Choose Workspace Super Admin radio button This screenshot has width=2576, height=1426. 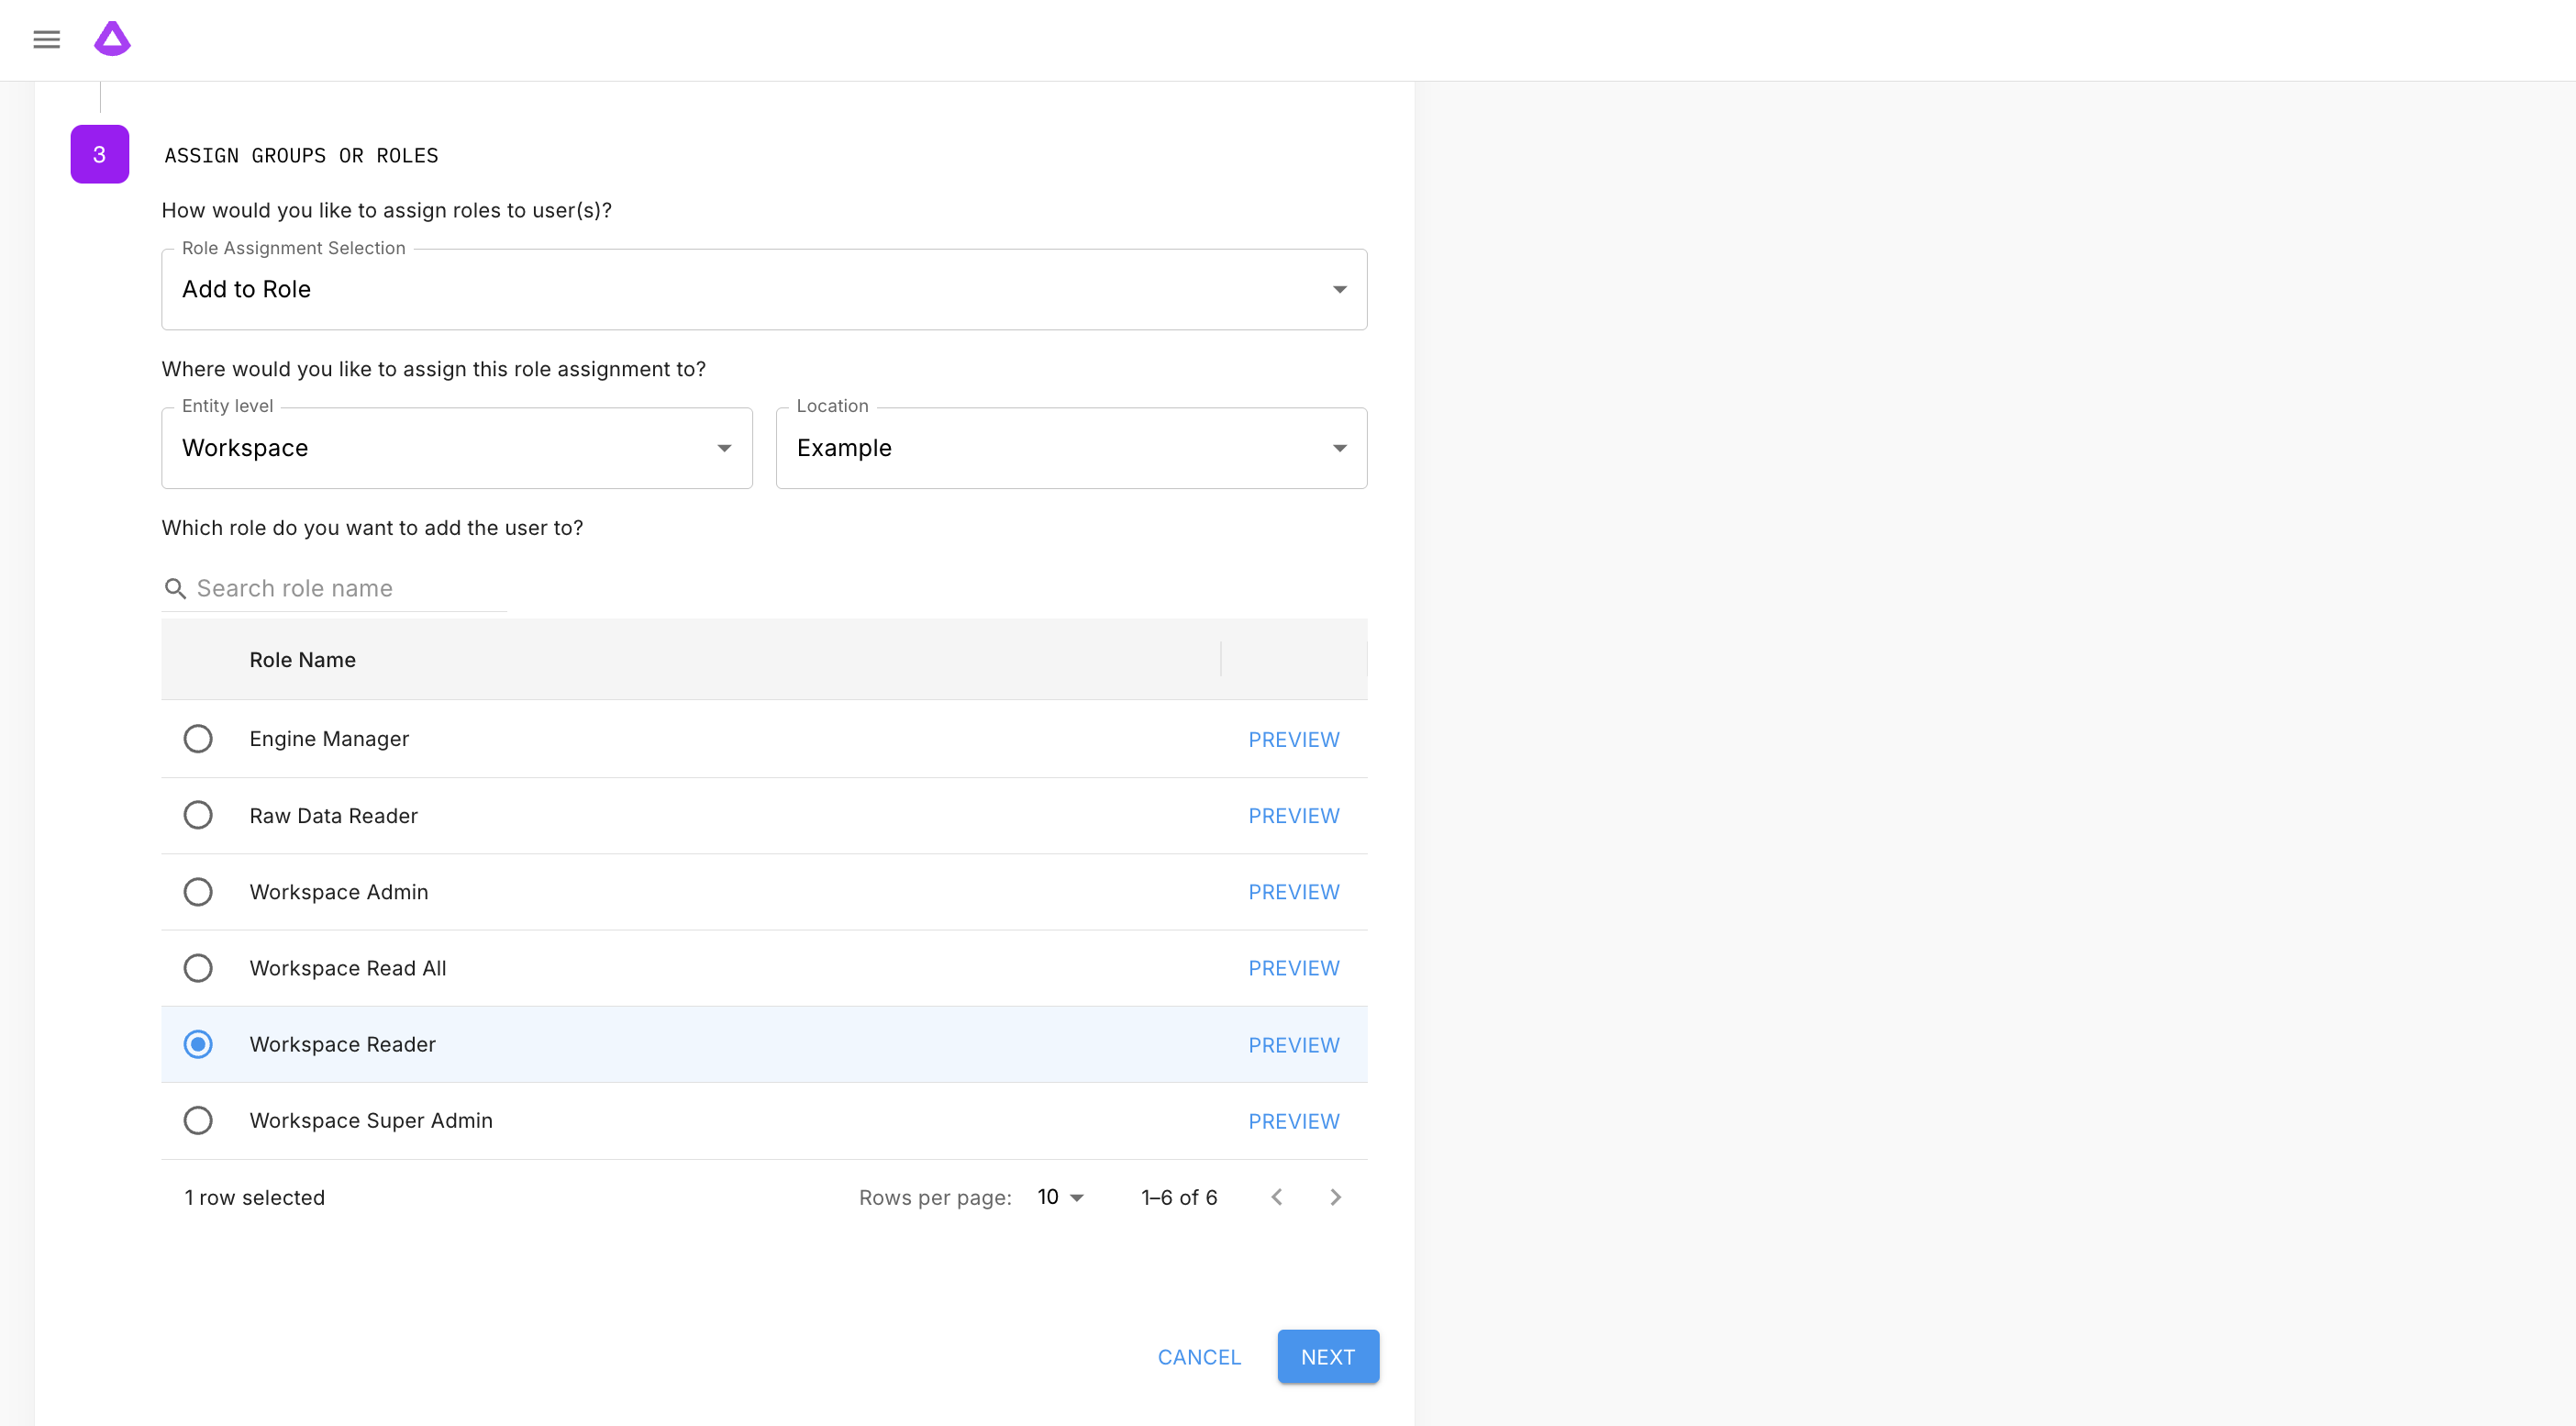pos(198,1120)
